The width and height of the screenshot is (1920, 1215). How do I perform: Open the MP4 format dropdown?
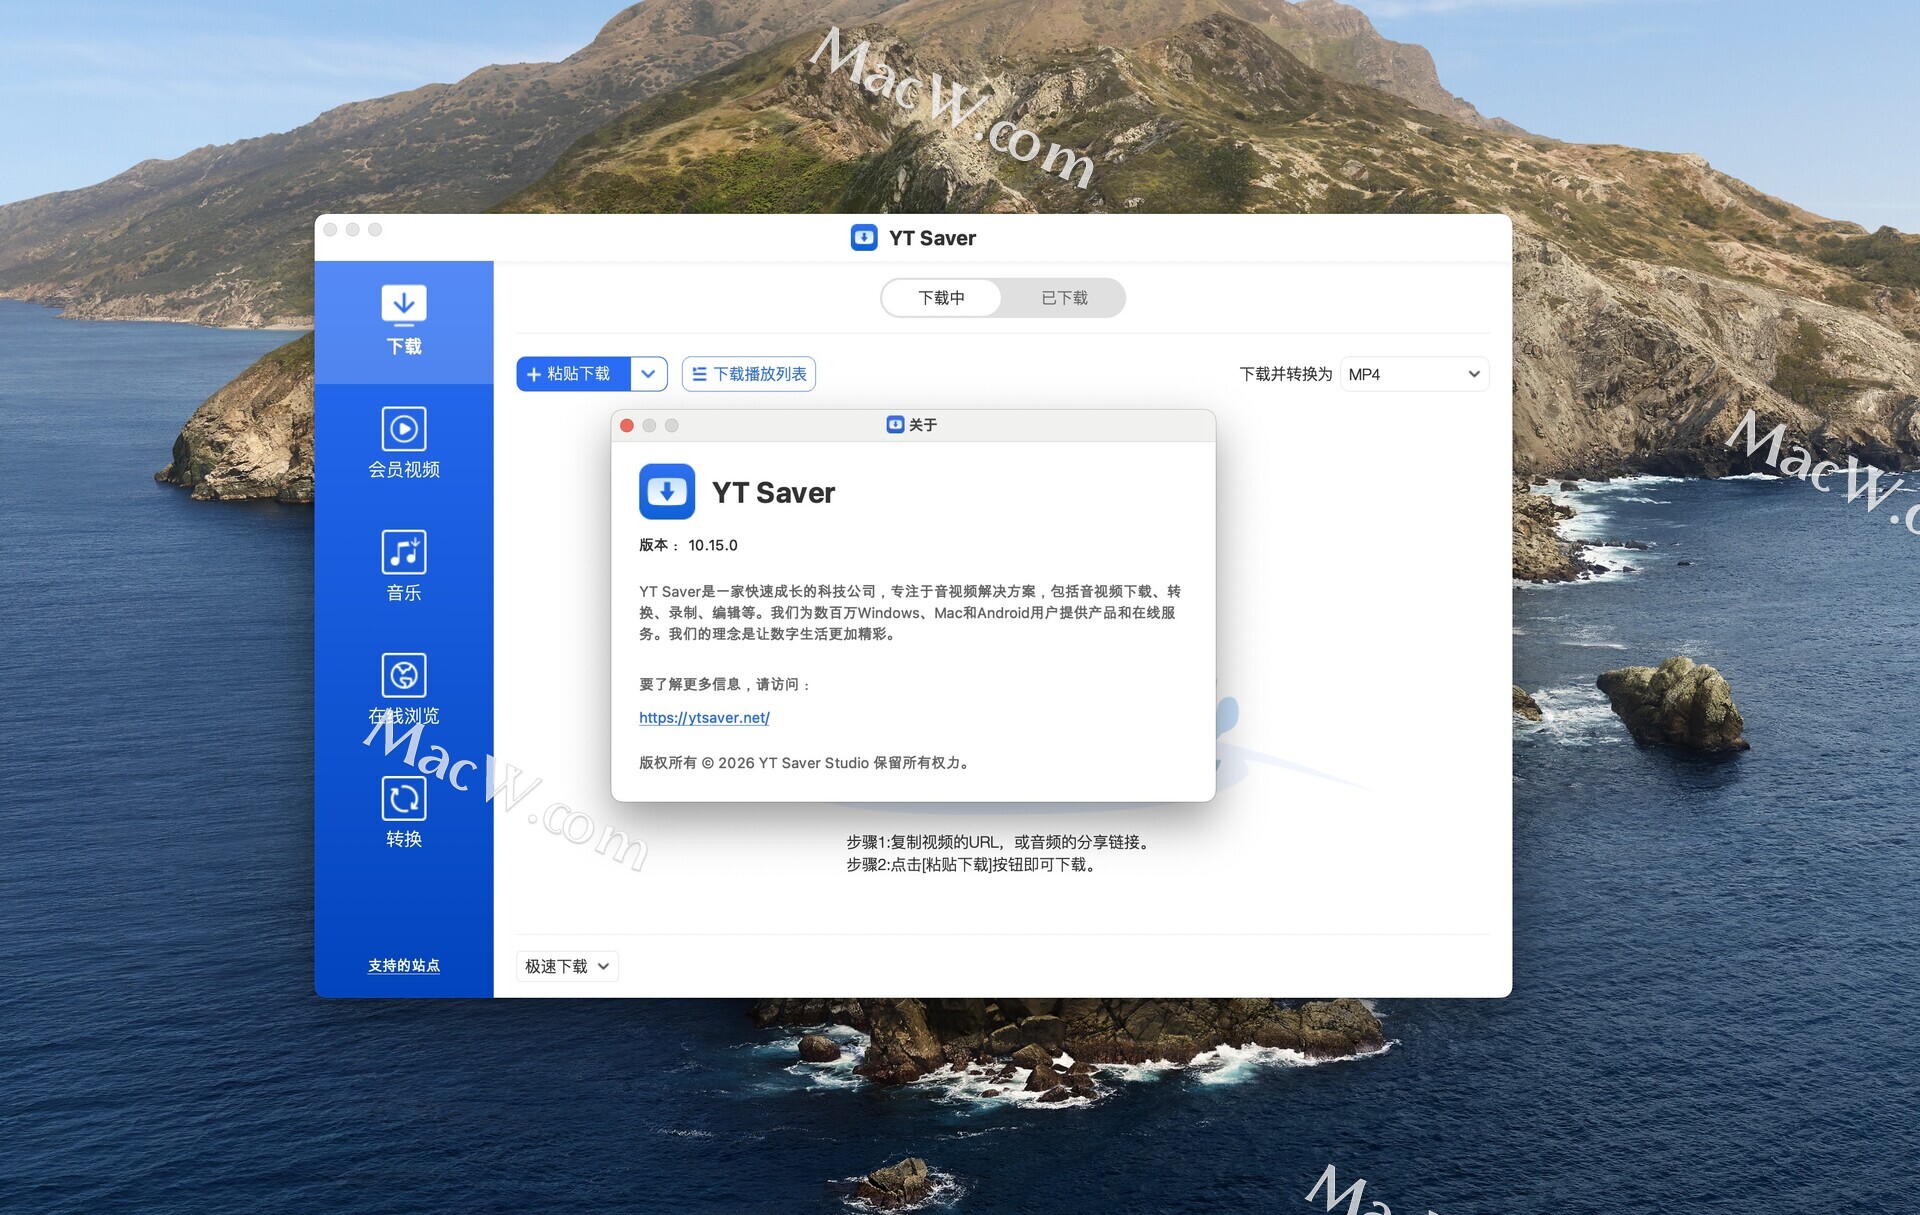(1414, 374)
